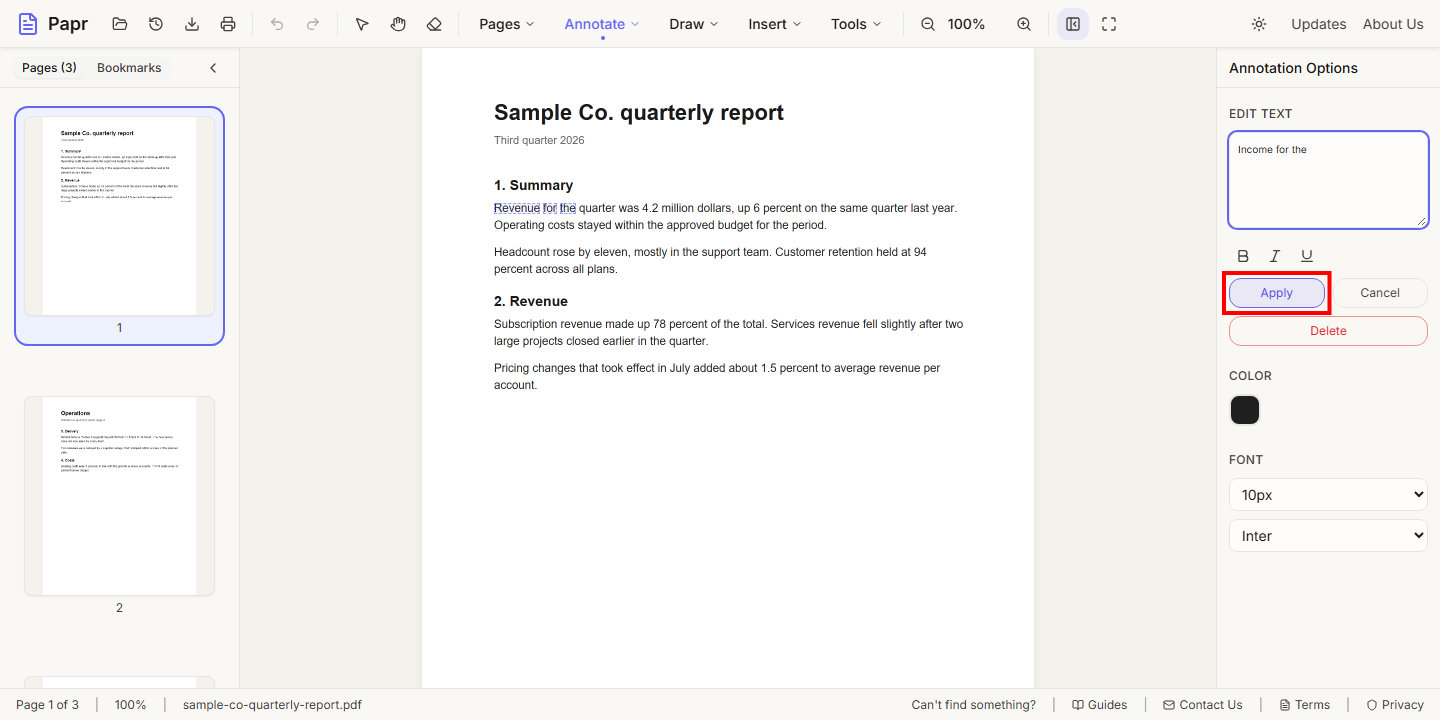Open version history clock icon
The image size is (1440, 720).
point(156,24)
